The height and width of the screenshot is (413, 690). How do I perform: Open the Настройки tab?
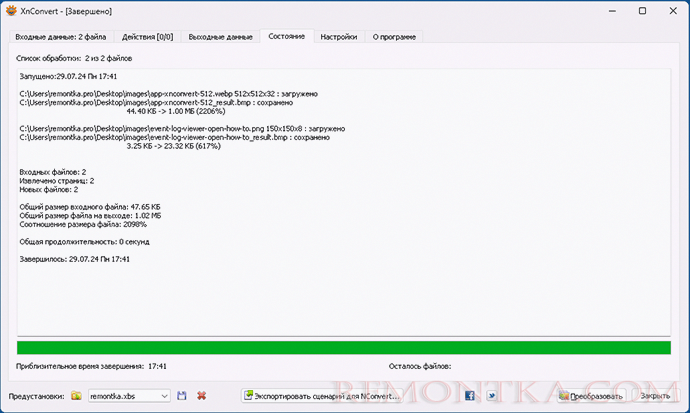pos(338,37)
